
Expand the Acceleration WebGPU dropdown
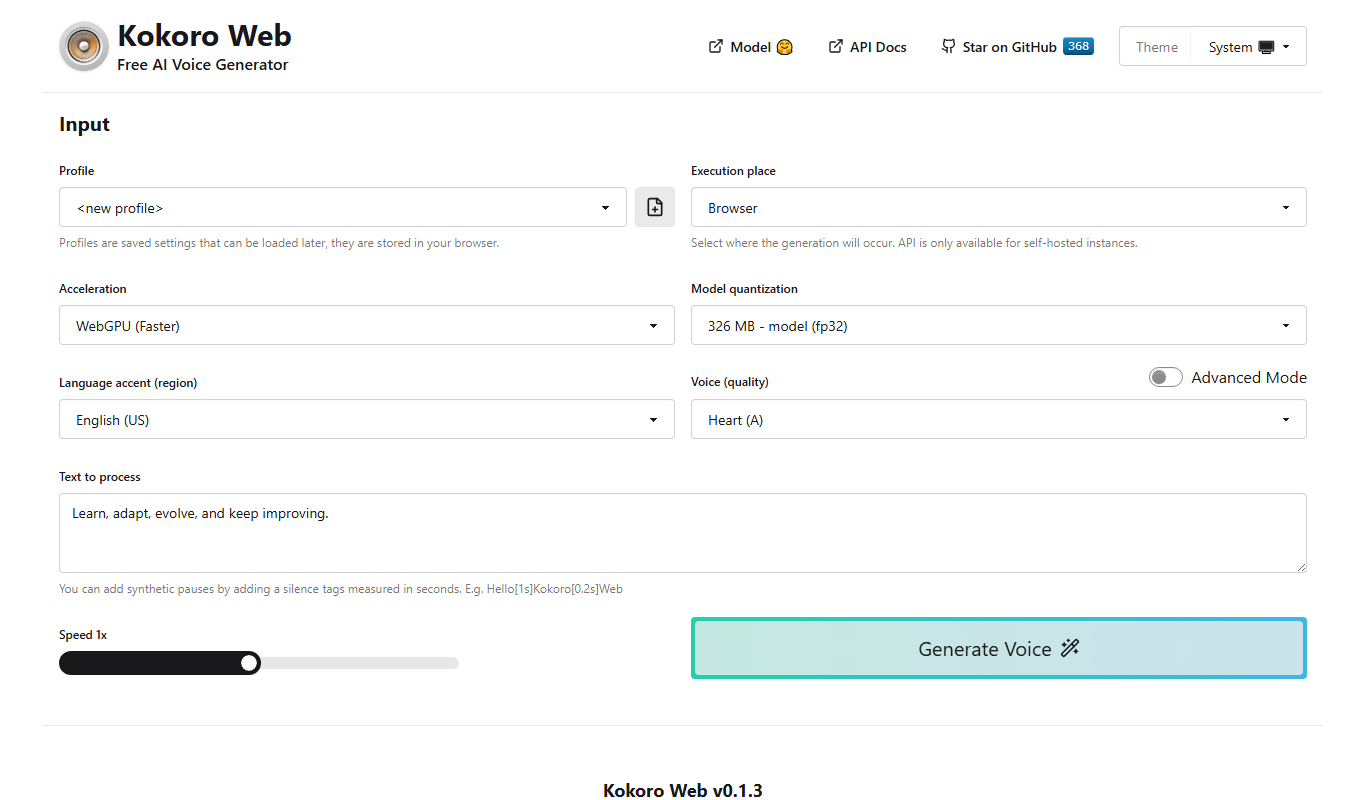pos(367,325)
